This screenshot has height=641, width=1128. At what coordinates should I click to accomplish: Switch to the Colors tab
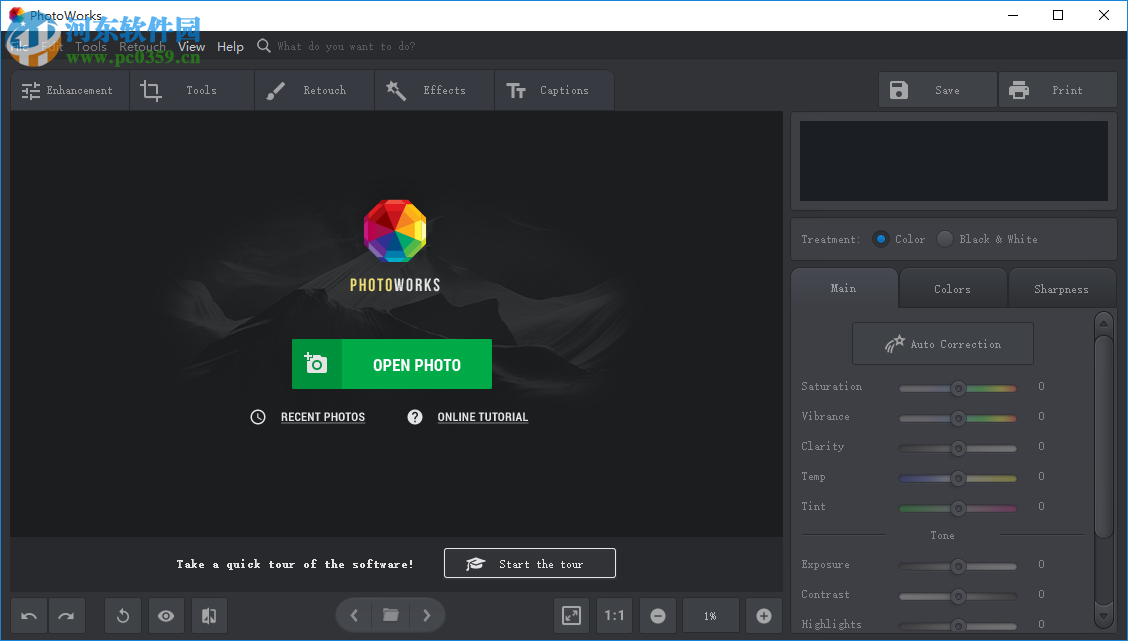(952, 288)
